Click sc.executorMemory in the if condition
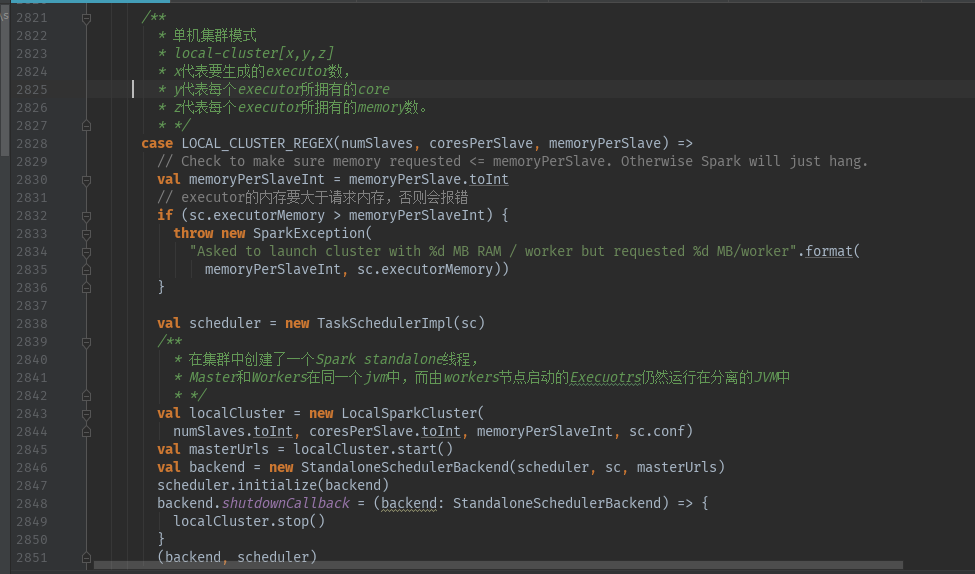Screen dimensions: 975x574 (257, 215)
